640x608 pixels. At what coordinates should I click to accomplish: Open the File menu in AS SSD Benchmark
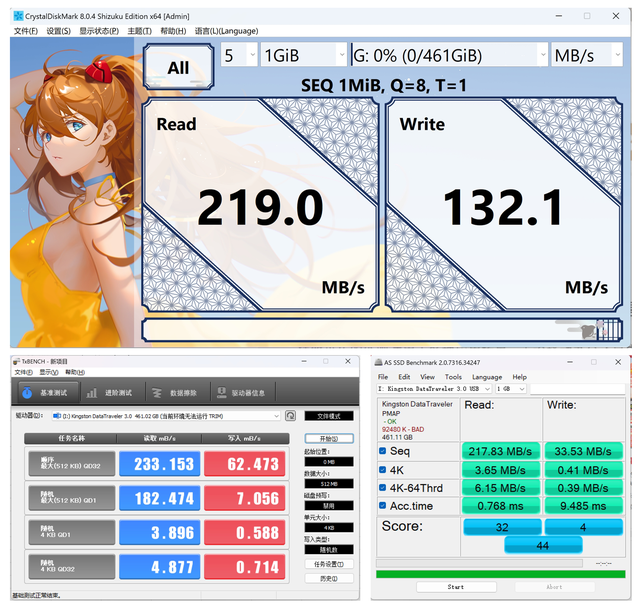click(383, 377)
